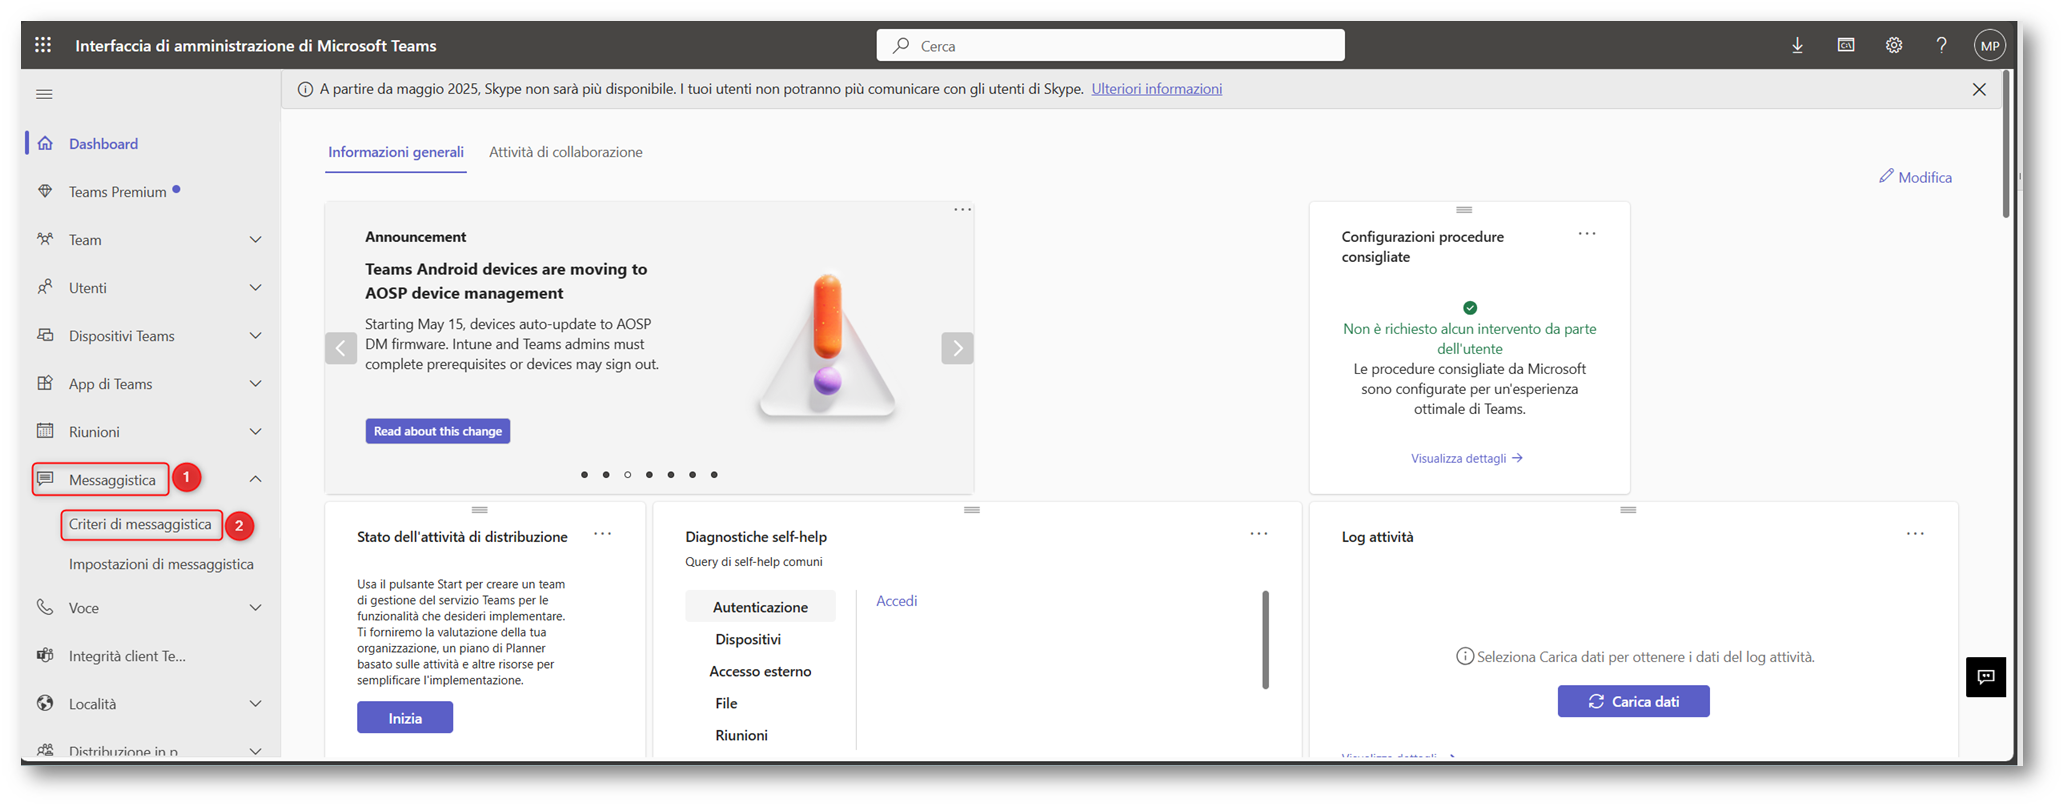Screen dimensions: 2065x808
Task: Click the App di Teams icon
Action: (45, 383)
